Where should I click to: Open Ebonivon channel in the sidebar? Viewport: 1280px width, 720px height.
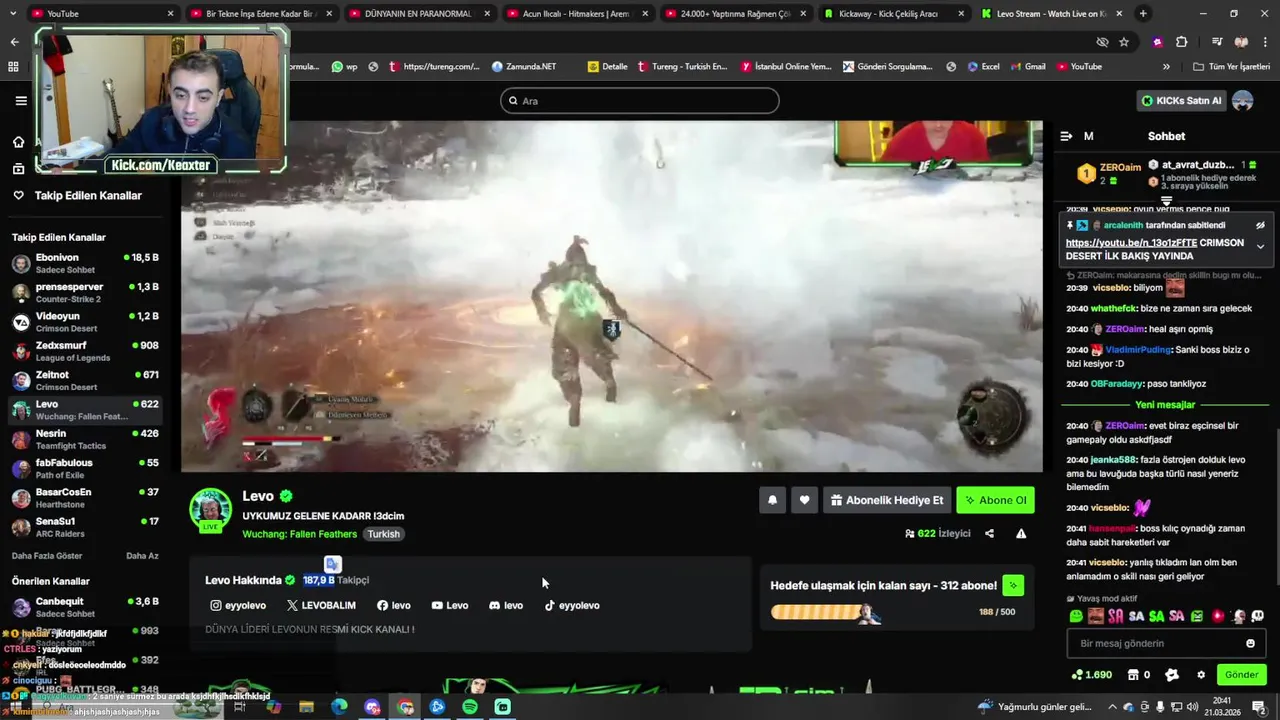85,264
